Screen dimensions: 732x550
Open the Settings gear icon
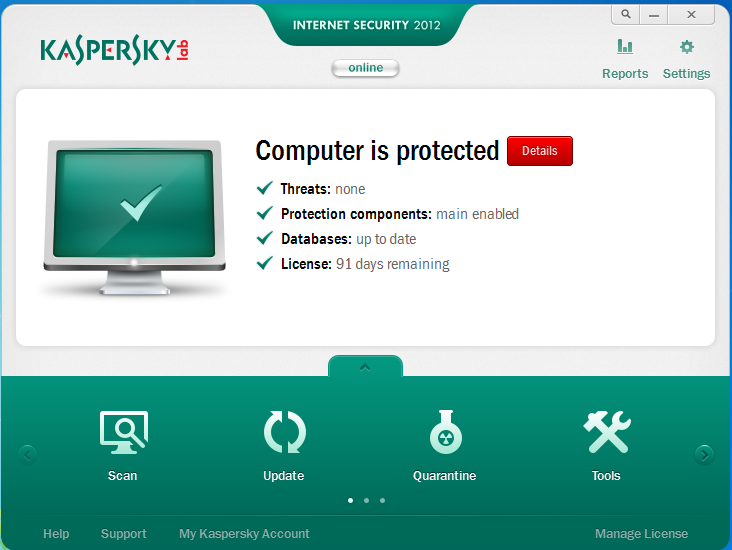(687, 47)
